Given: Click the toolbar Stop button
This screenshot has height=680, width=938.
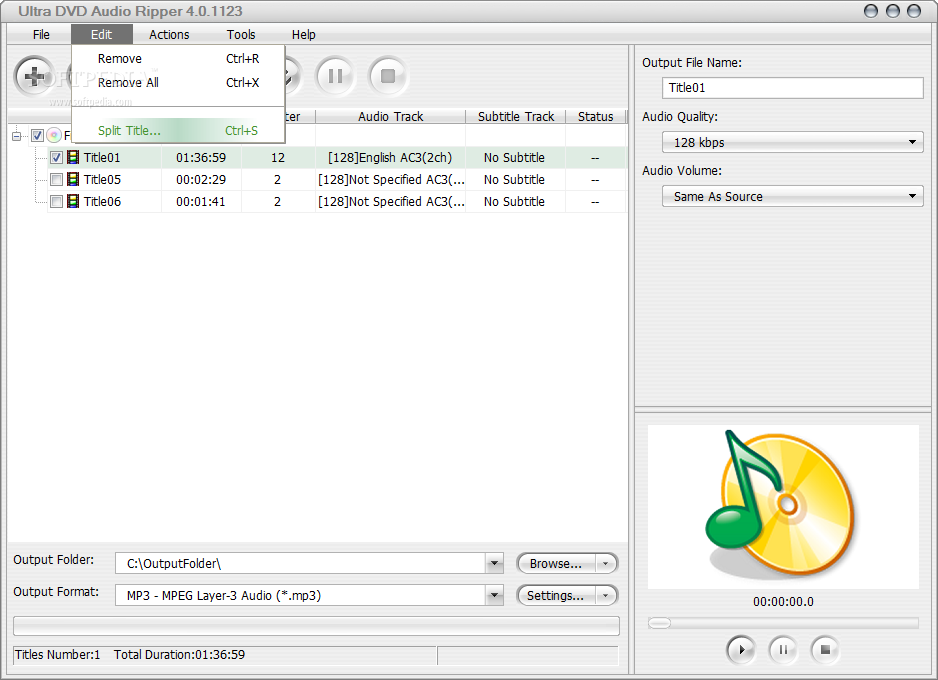Looking at the screenshot, I should (388, 76).
